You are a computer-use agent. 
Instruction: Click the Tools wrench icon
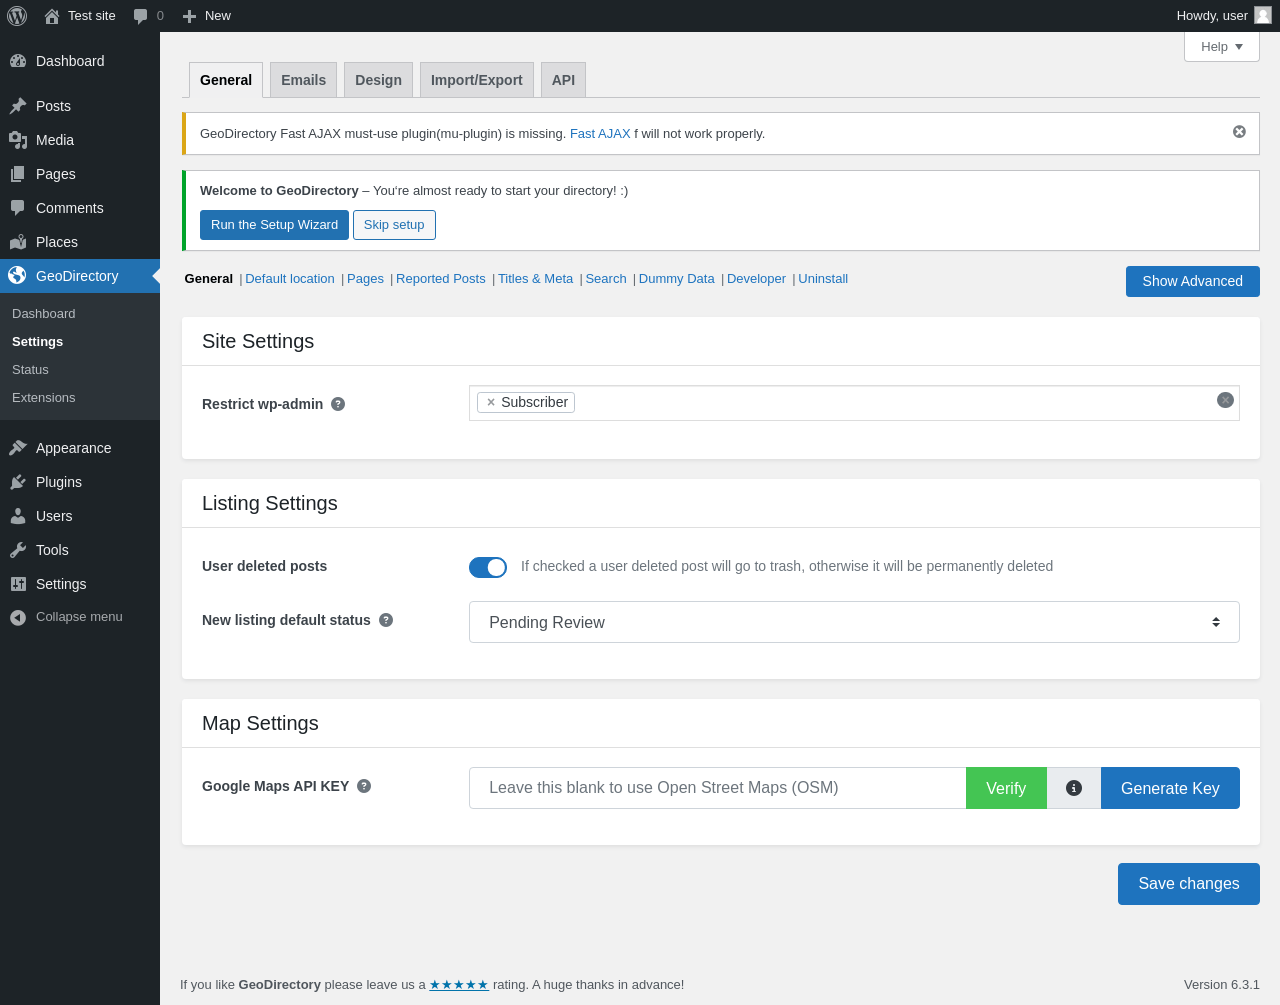pos(18,550)
